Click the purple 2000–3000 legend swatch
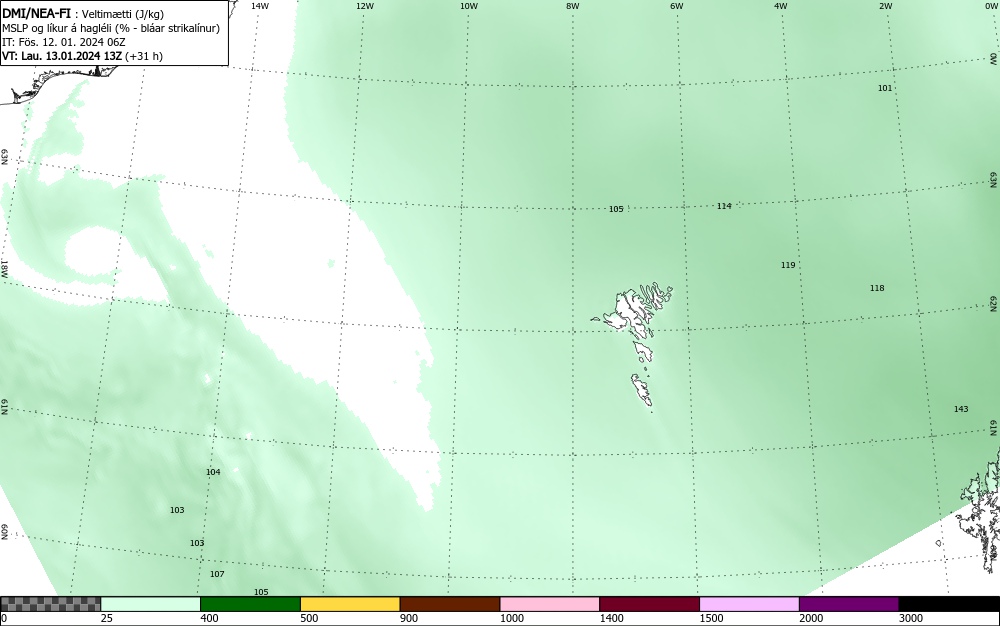This screenshot has width=1000, height=626. click(849, 604)
